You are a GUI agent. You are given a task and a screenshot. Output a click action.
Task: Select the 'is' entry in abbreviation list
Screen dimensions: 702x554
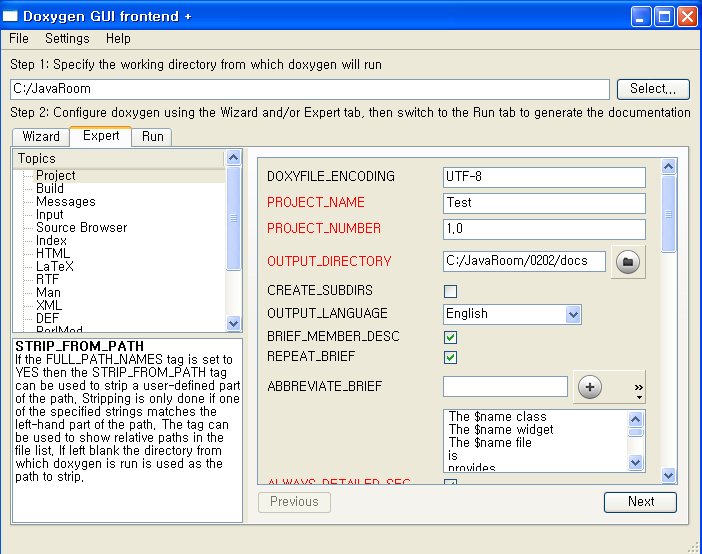point(453,455)
